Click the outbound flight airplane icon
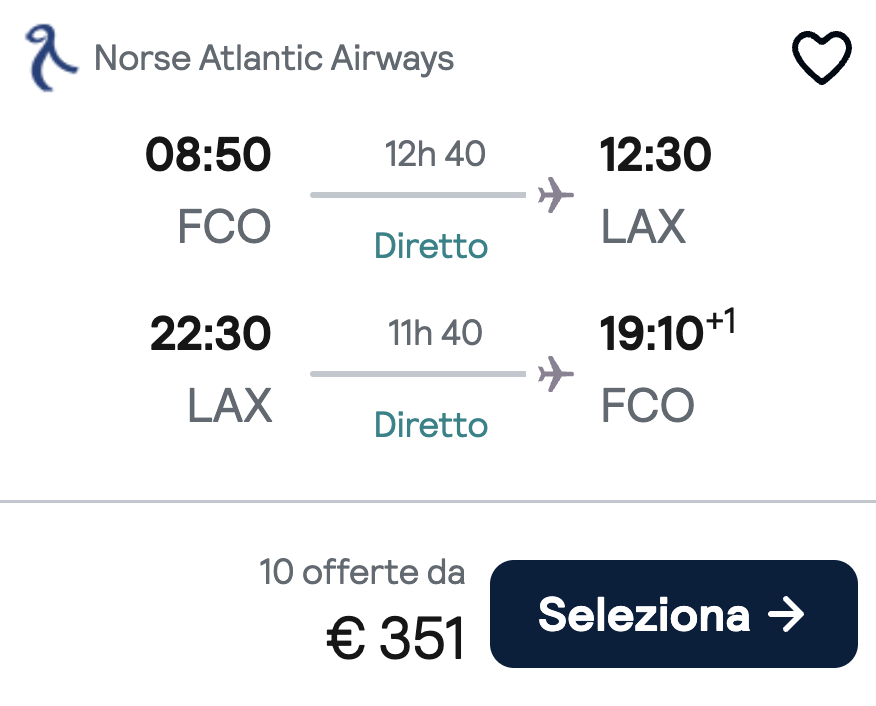Viewport: 876px width, 706px height. click(555, 195)
